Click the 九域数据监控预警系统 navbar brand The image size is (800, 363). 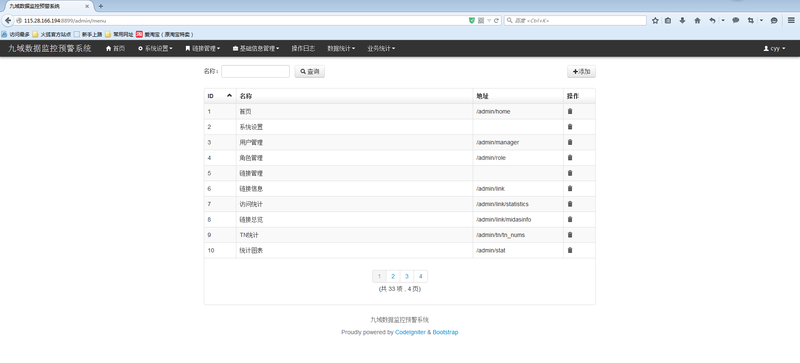pyautogui.click(x=49, y=49)
